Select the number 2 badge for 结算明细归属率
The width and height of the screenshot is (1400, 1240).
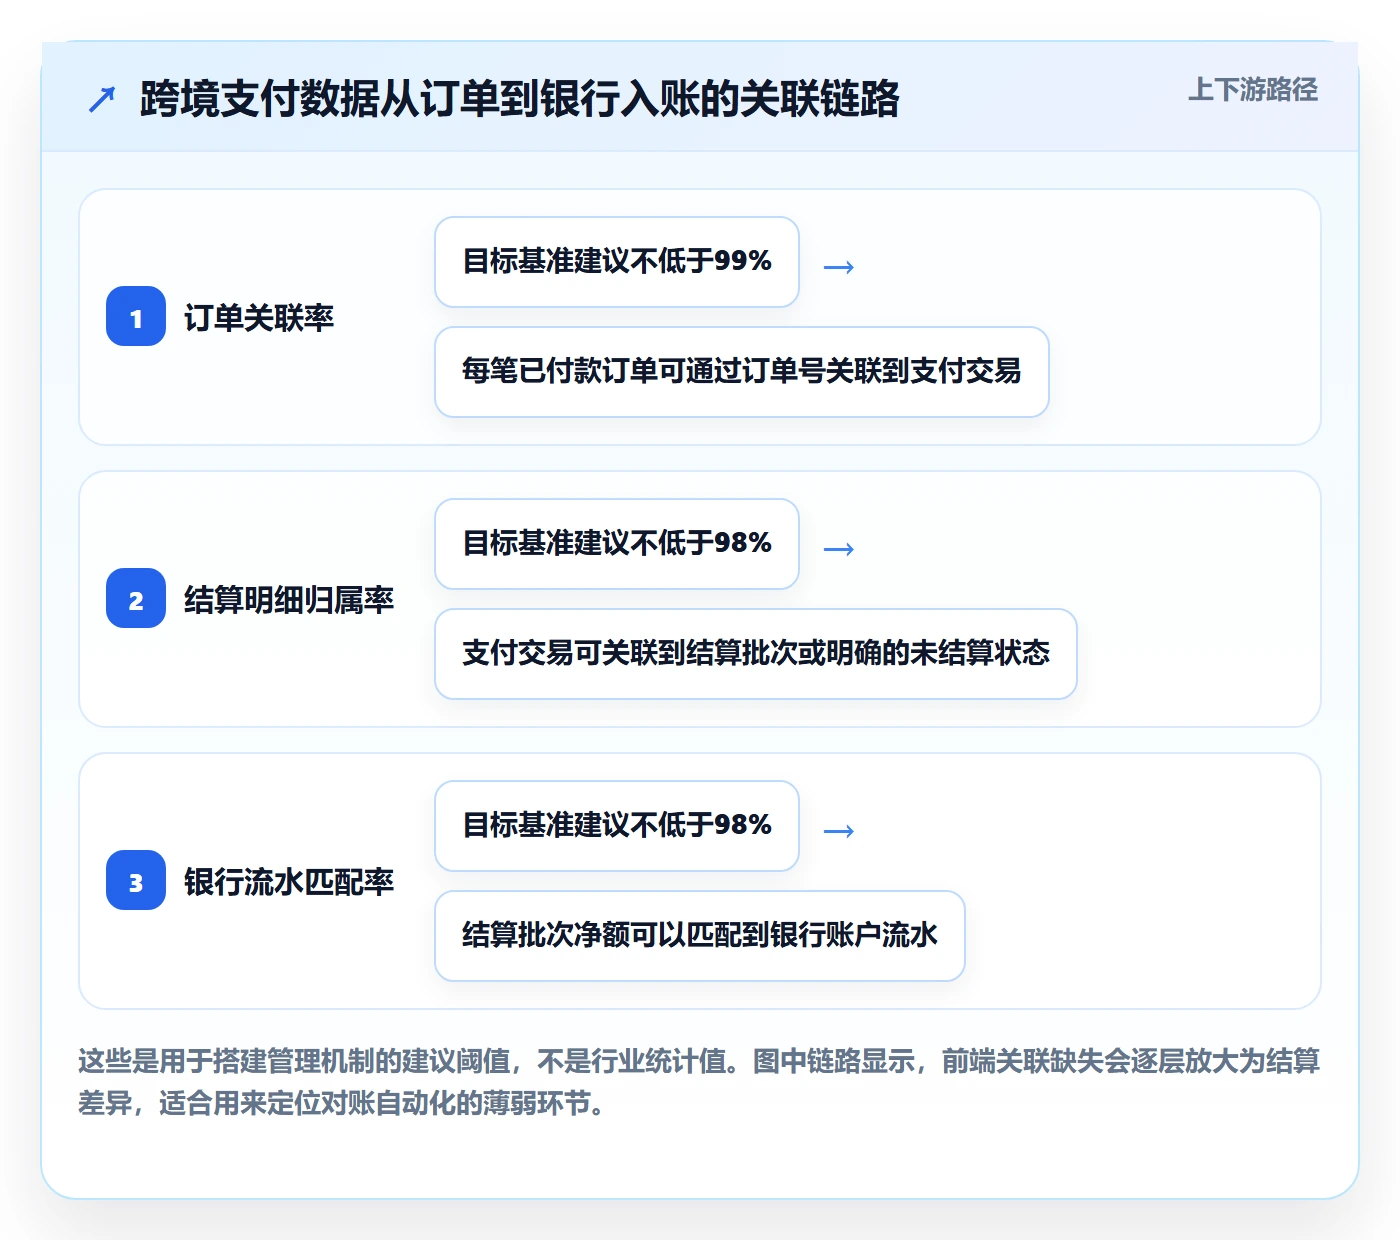tap(136, 598)
